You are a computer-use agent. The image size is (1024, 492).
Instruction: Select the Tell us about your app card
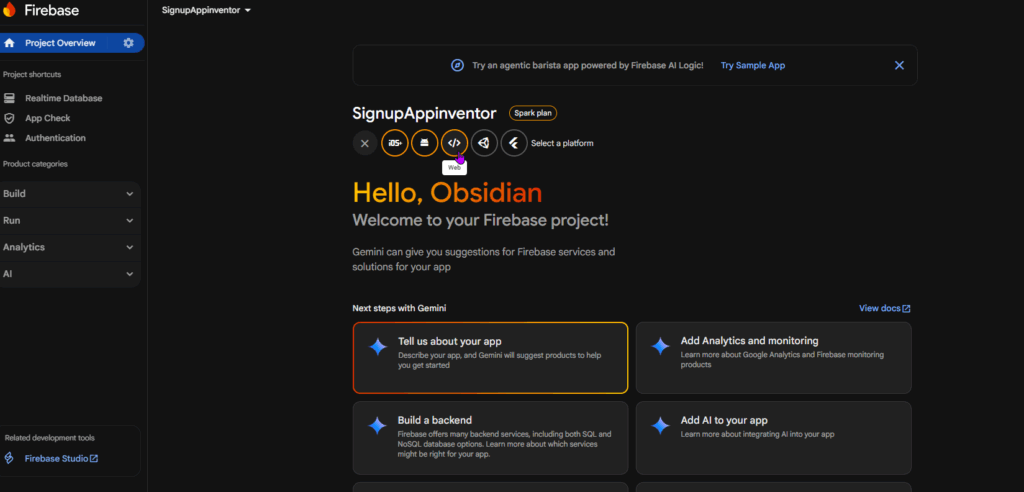pos(490,357)
